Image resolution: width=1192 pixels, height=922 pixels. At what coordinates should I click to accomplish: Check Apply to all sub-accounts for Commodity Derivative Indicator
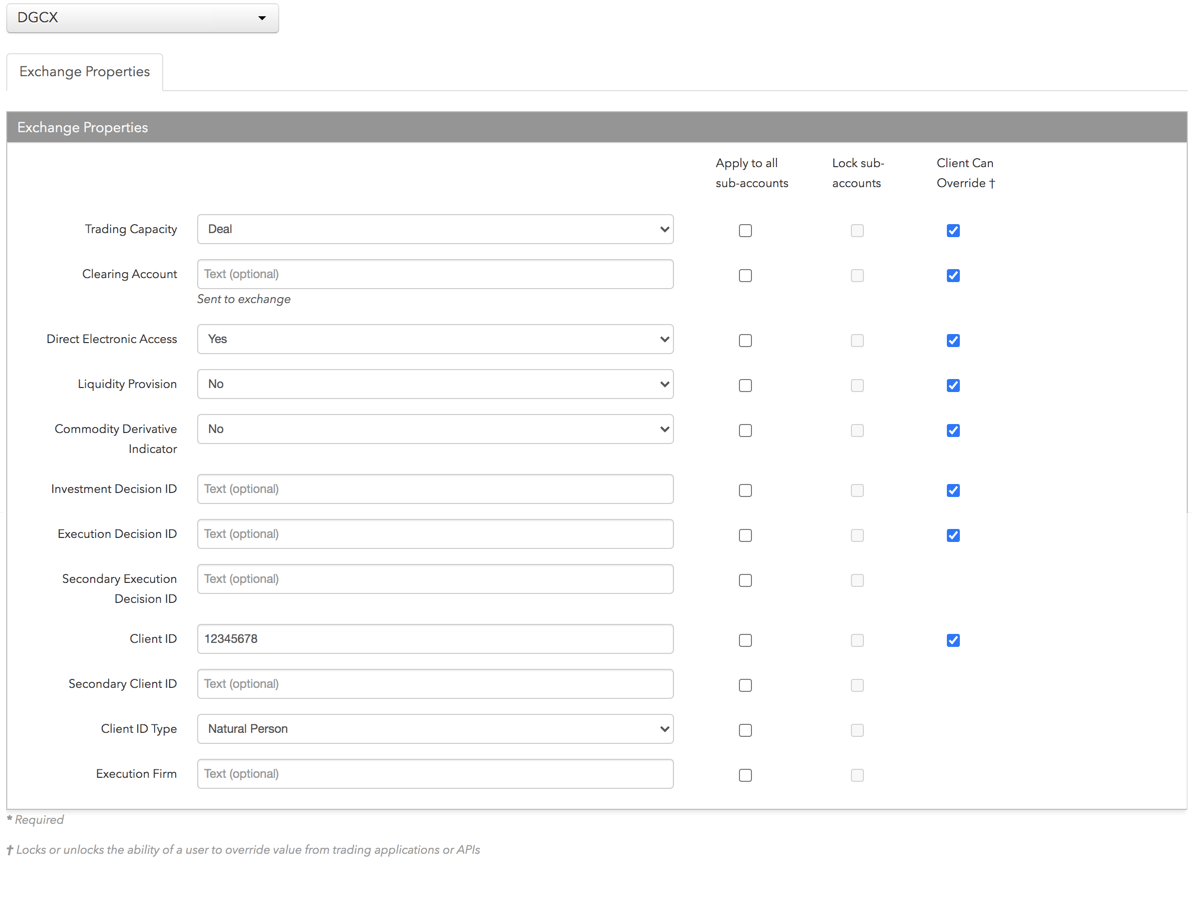745,430
